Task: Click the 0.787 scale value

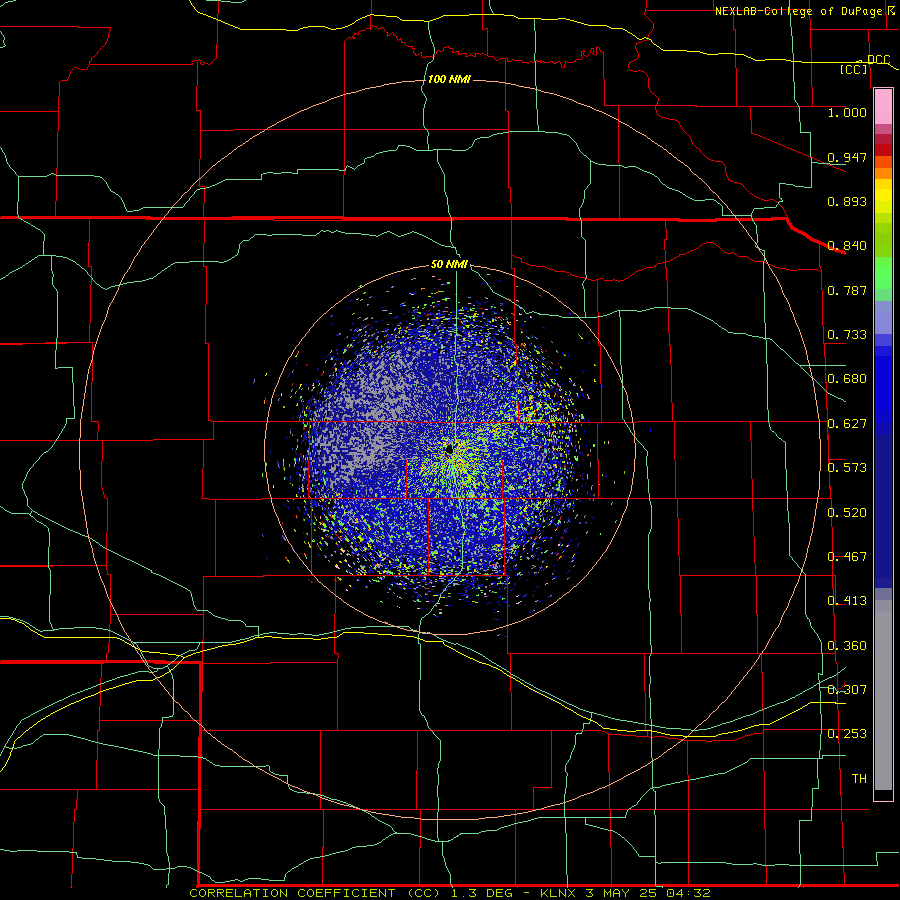Action: point(847,290)
